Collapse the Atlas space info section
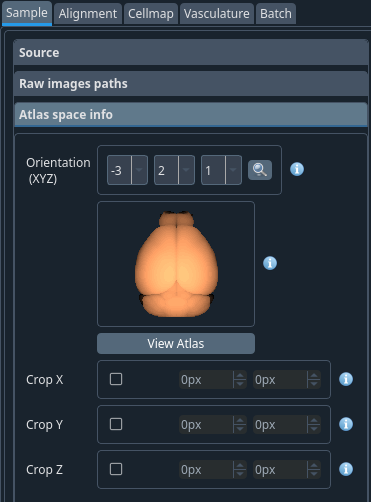Viewport: 371px width, 502px height. pyautogui.click(x=191, y=114)
